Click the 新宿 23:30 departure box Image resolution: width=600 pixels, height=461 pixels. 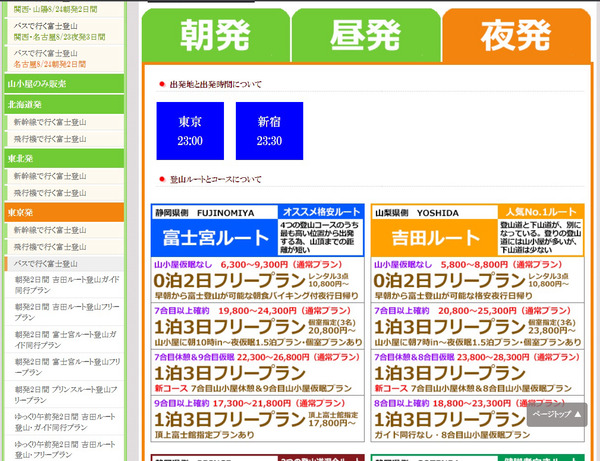(x=269, y=131)
